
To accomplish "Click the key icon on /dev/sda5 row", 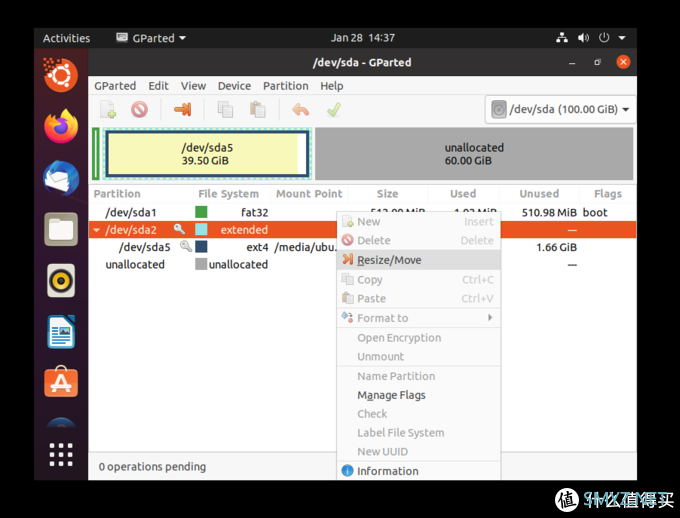I will coord(186,246).
